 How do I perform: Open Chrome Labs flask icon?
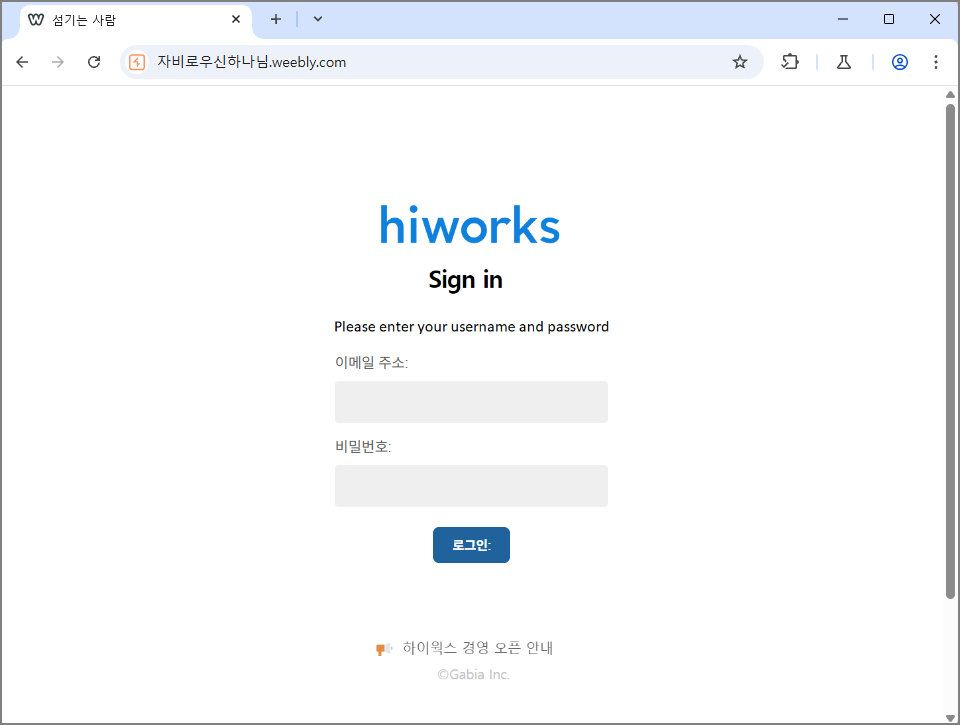[x=844, y=62]
